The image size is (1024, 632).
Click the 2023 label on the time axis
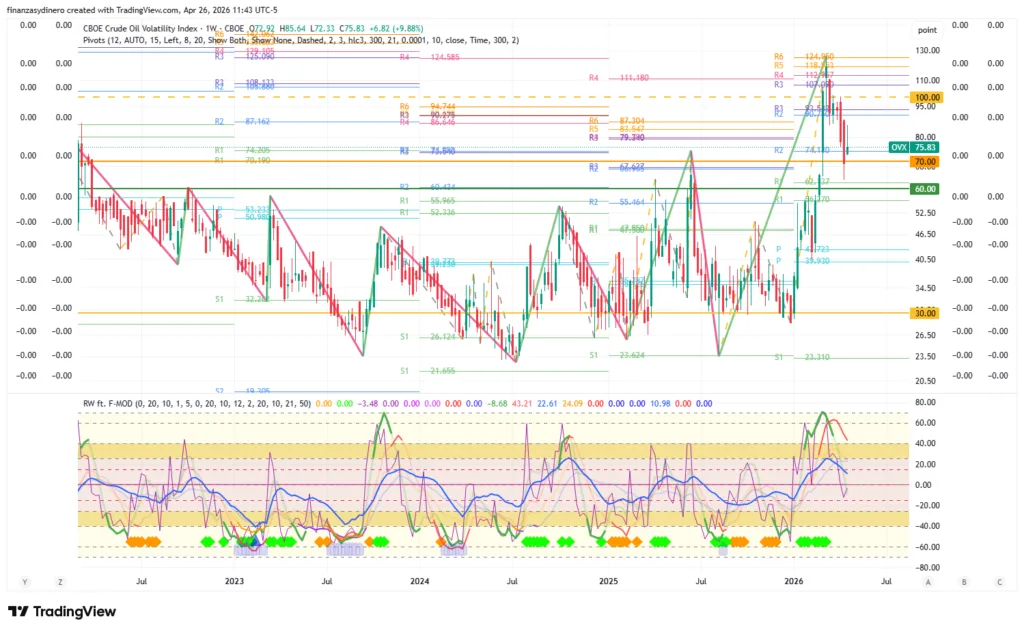233,580
